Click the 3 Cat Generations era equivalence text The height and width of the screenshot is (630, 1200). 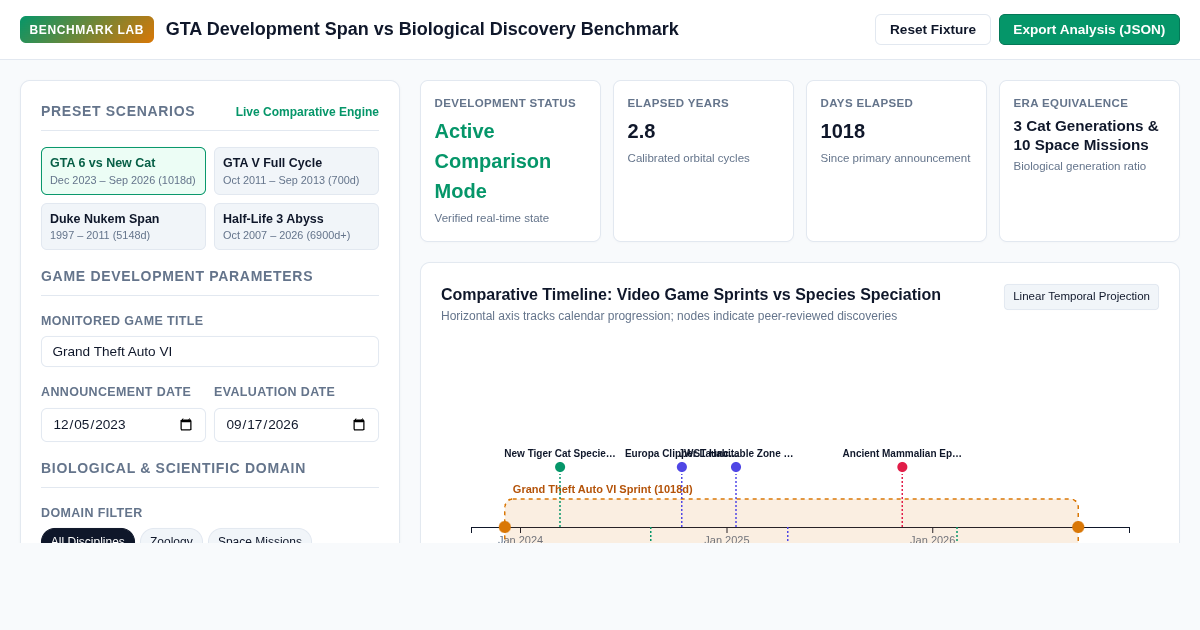click(1086, 135)
